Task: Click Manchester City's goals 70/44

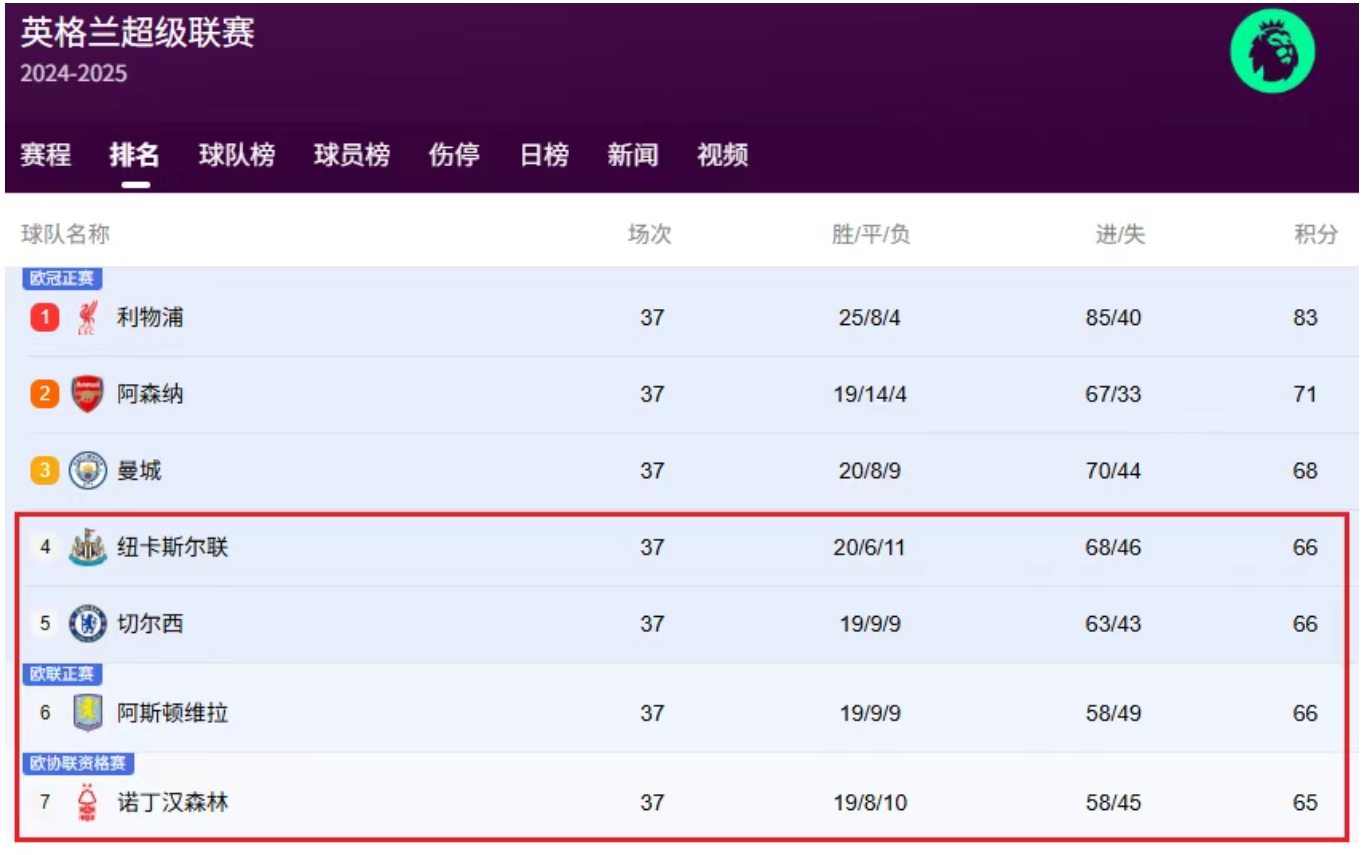Action: pyautogui.click(x=1113, y=470)
